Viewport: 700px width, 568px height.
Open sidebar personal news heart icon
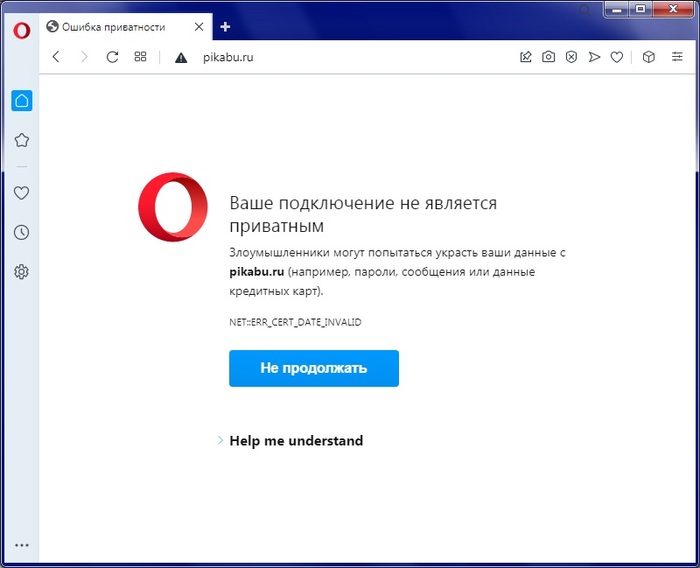[x=21, y=193]
